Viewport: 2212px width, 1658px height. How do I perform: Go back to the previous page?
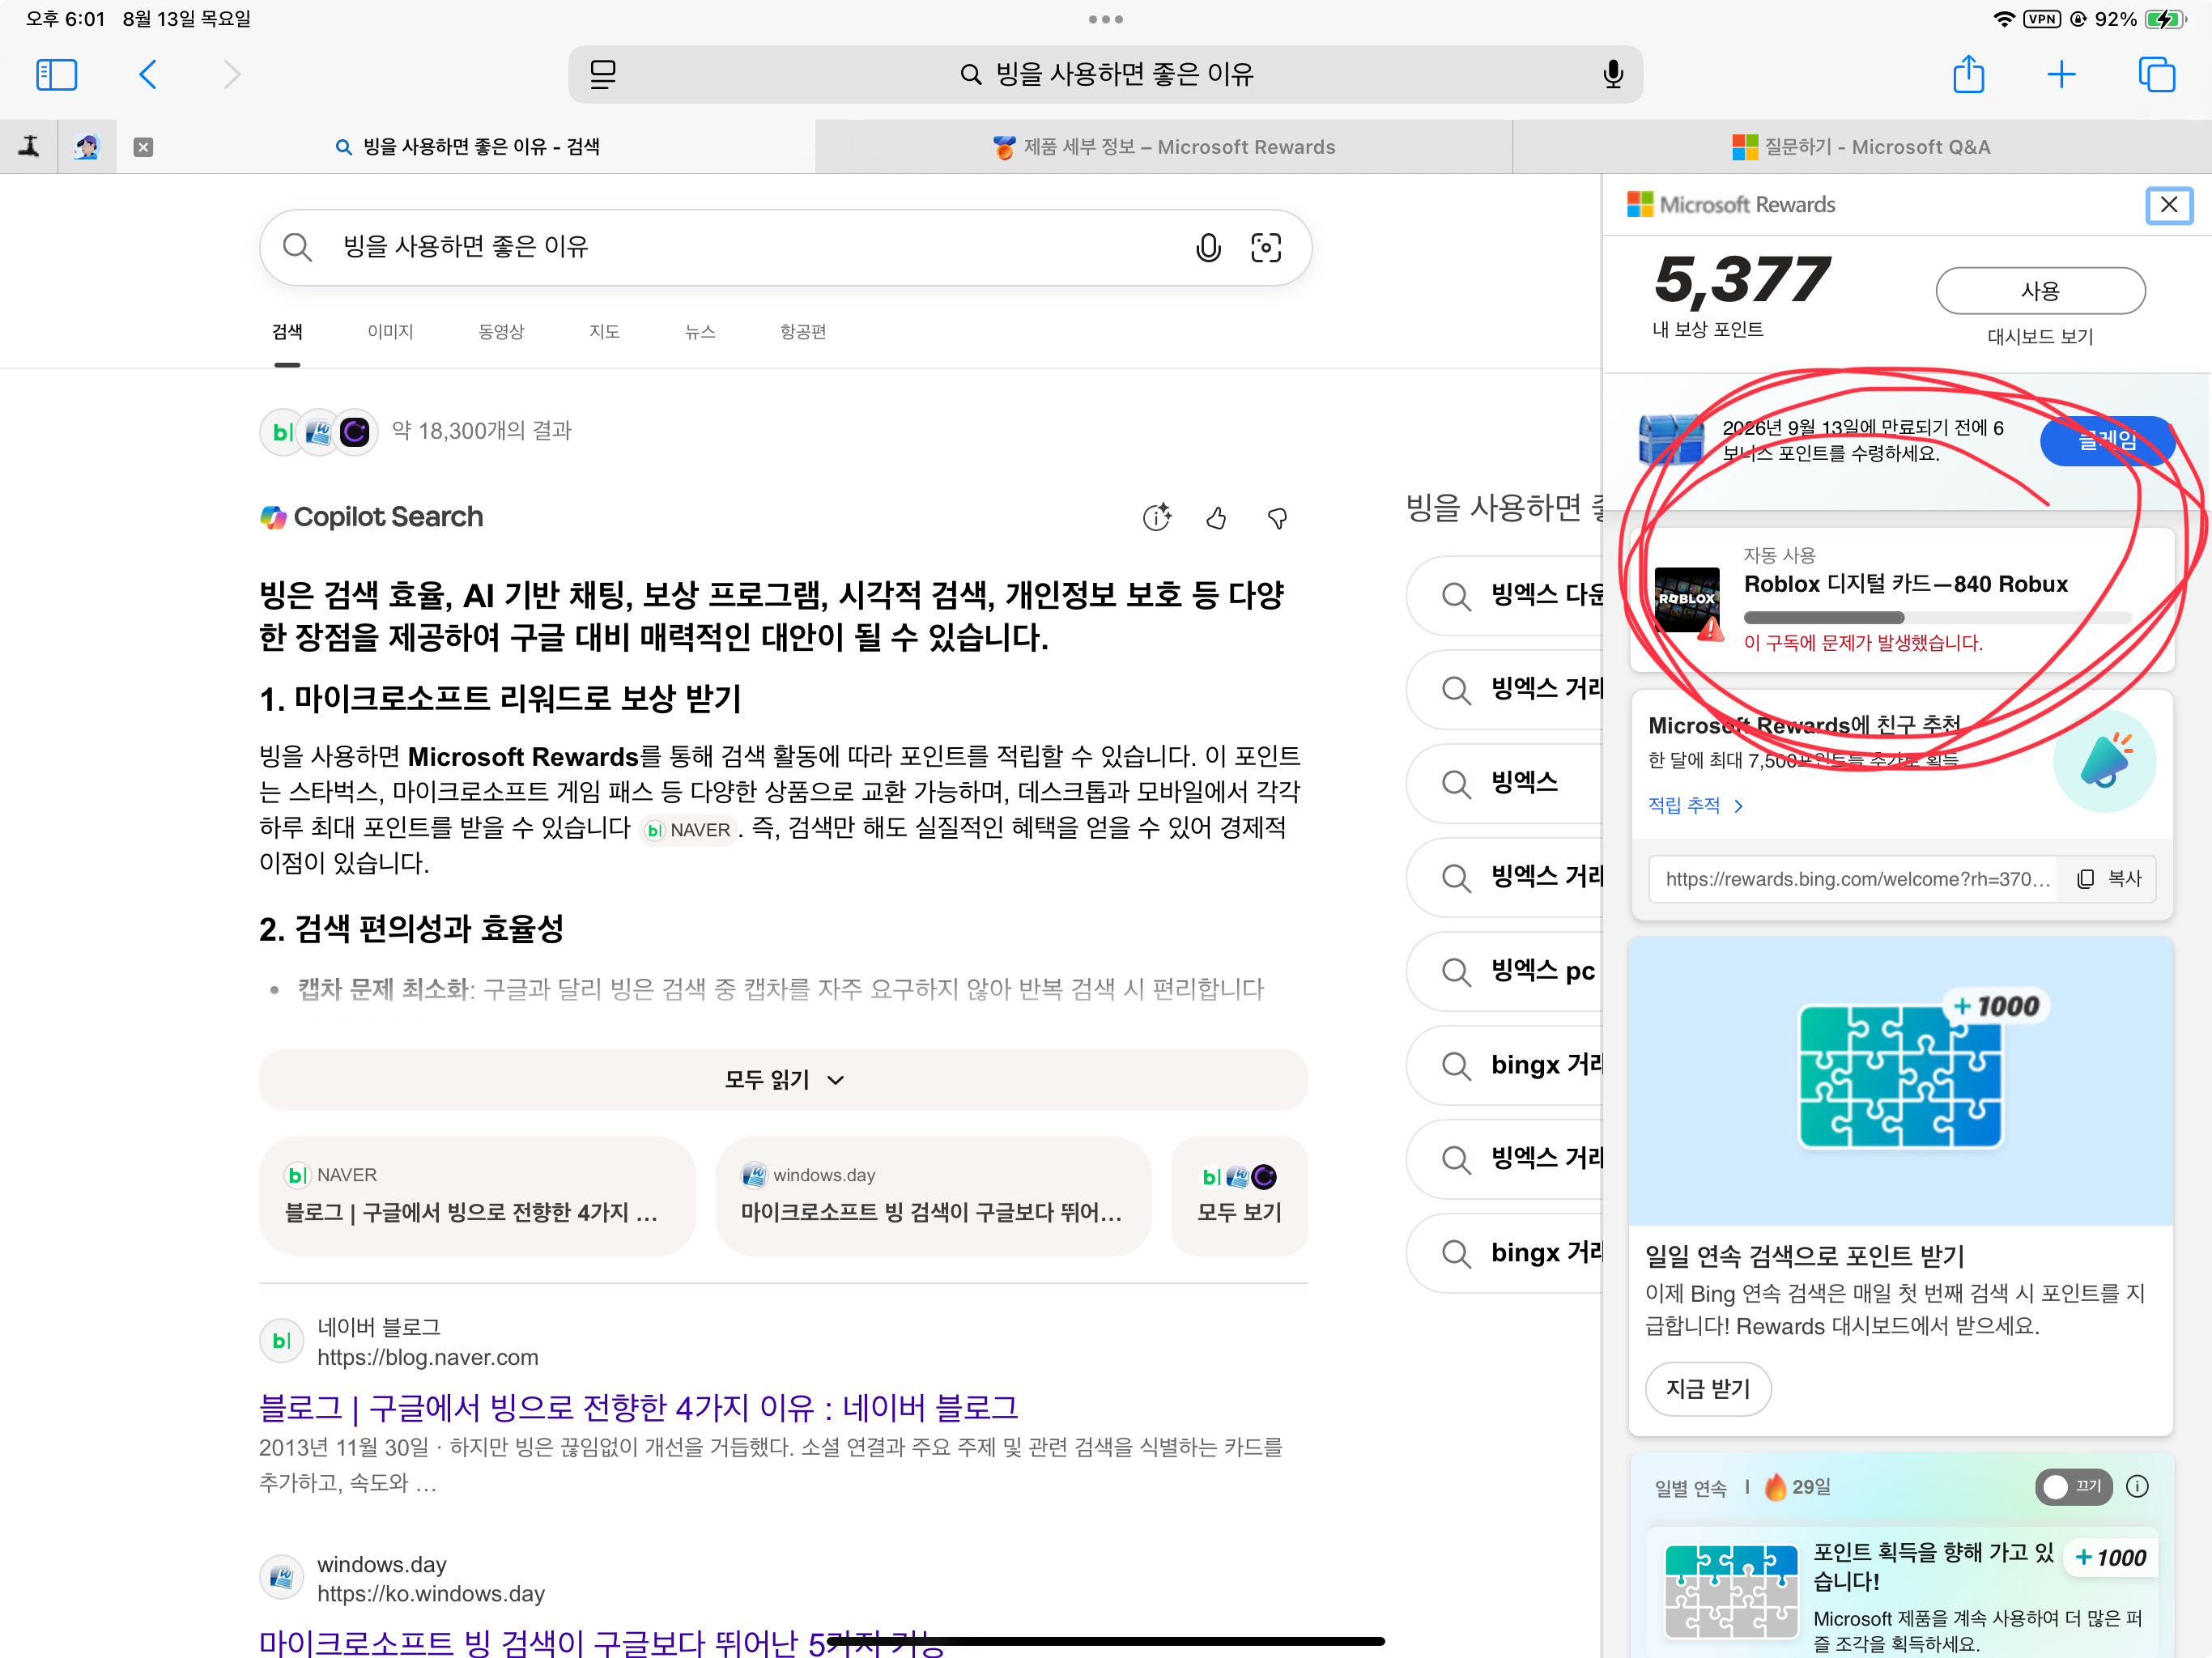point(148,74)
